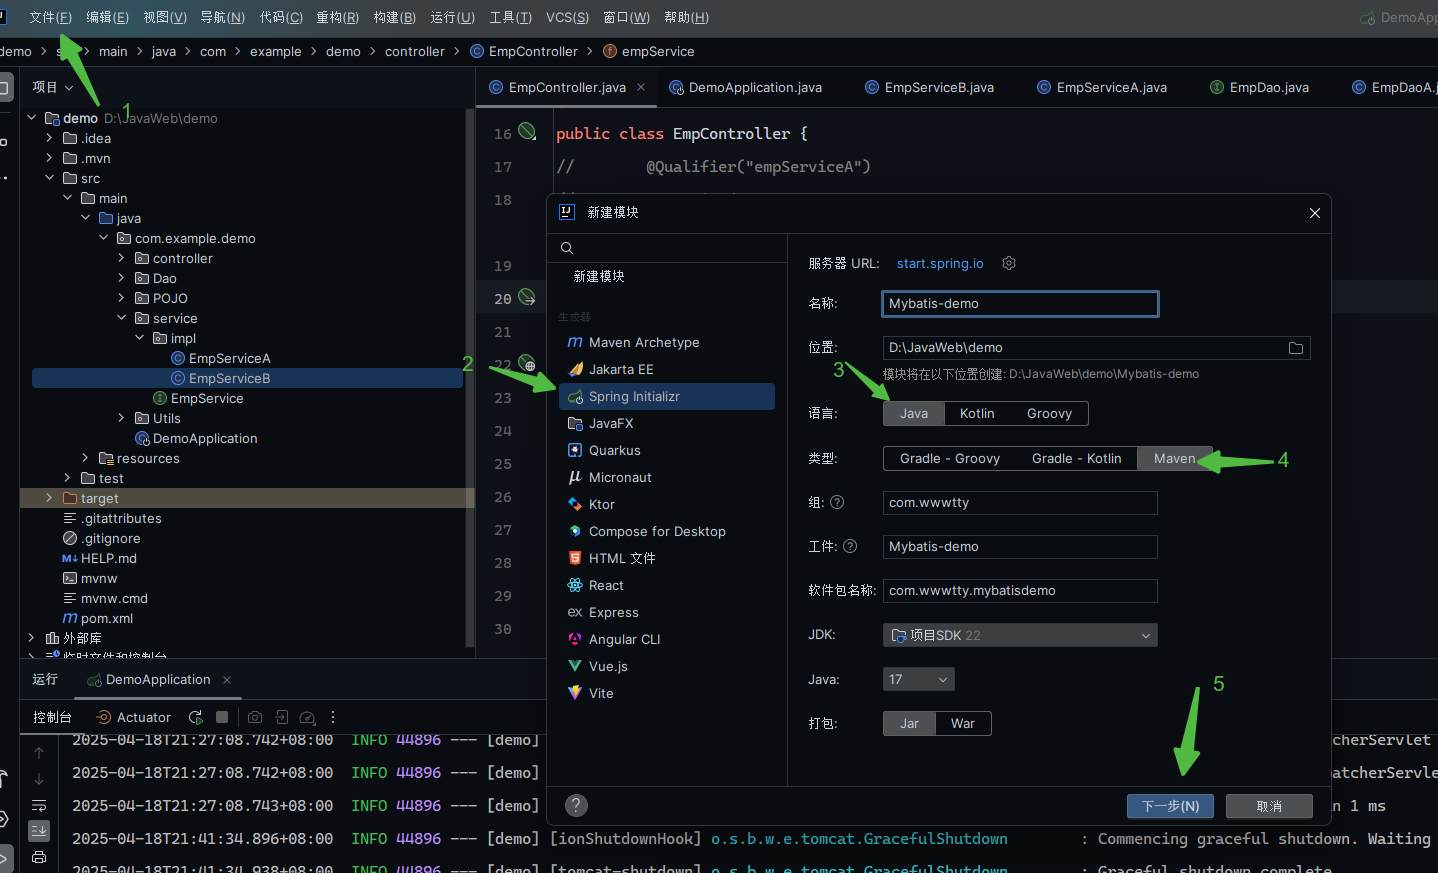Select Spring Initializr generator
The width and height of the screenshot is (1438, 873).
pyautogui.click(x=666, y=396)
